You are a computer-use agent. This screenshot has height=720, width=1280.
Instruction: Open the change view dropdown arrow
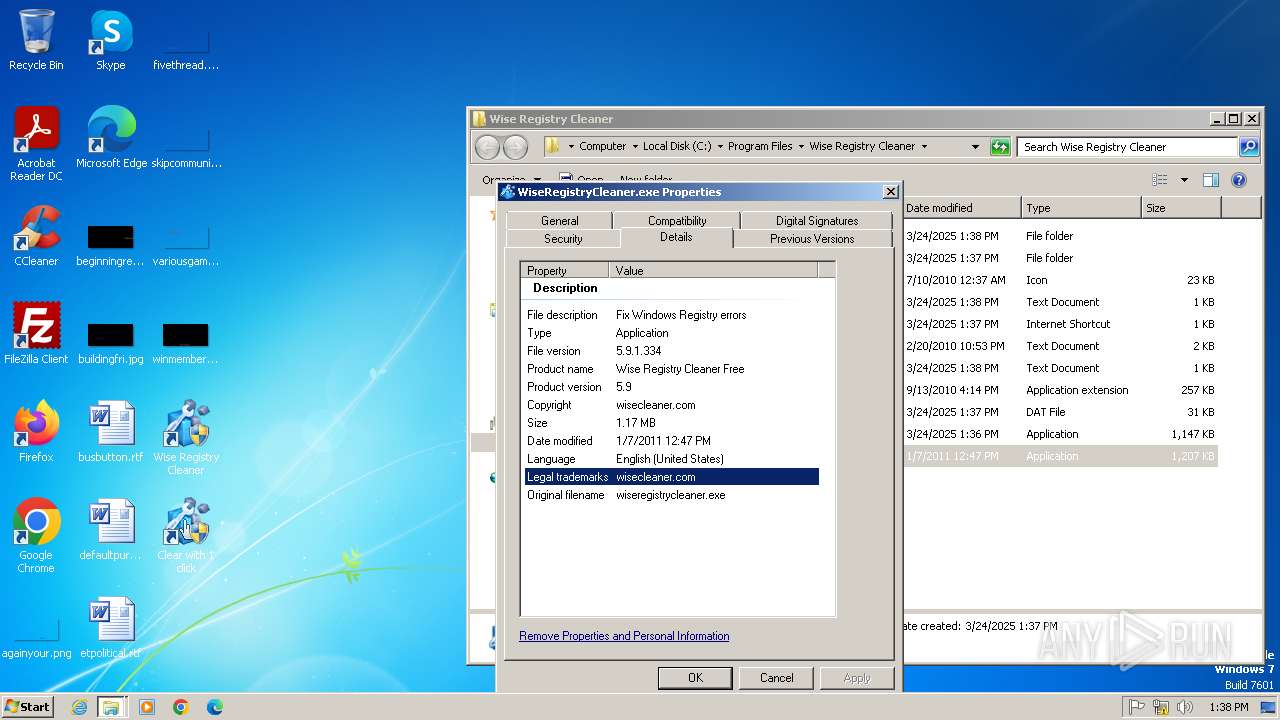(1184, 180)
